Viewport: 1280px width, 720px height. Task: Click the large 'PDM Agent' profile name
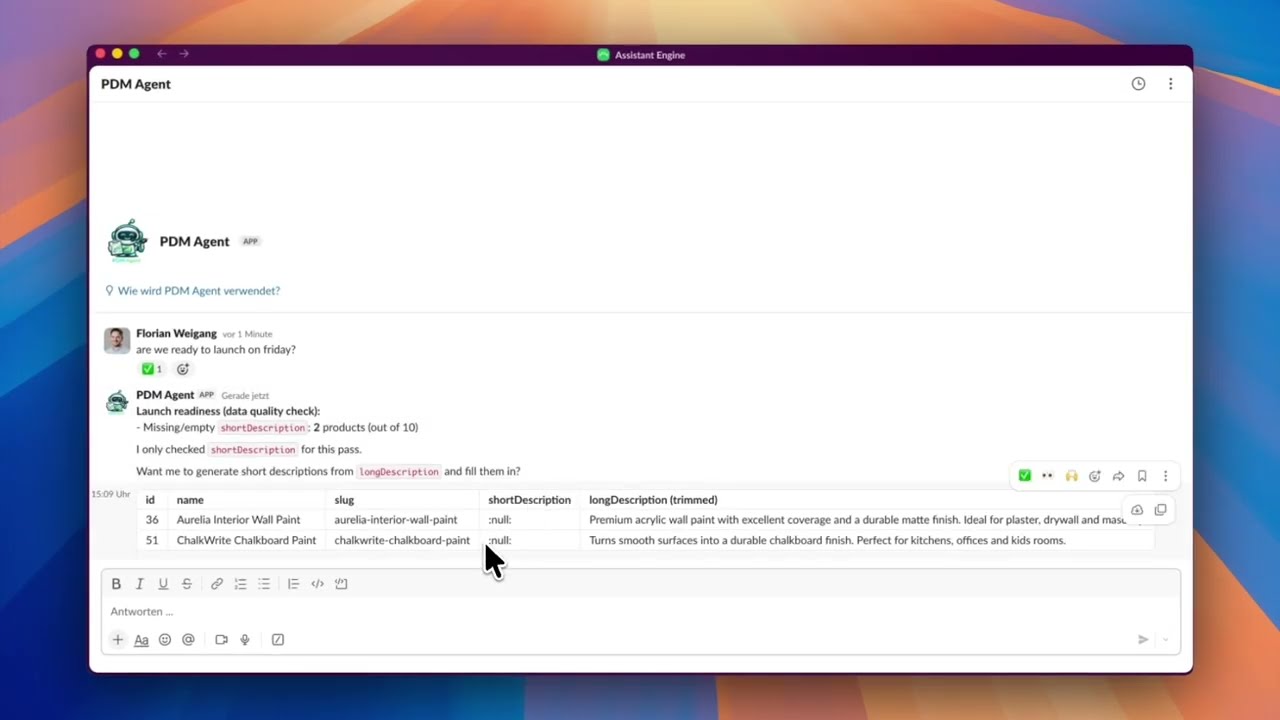[194, 242]
